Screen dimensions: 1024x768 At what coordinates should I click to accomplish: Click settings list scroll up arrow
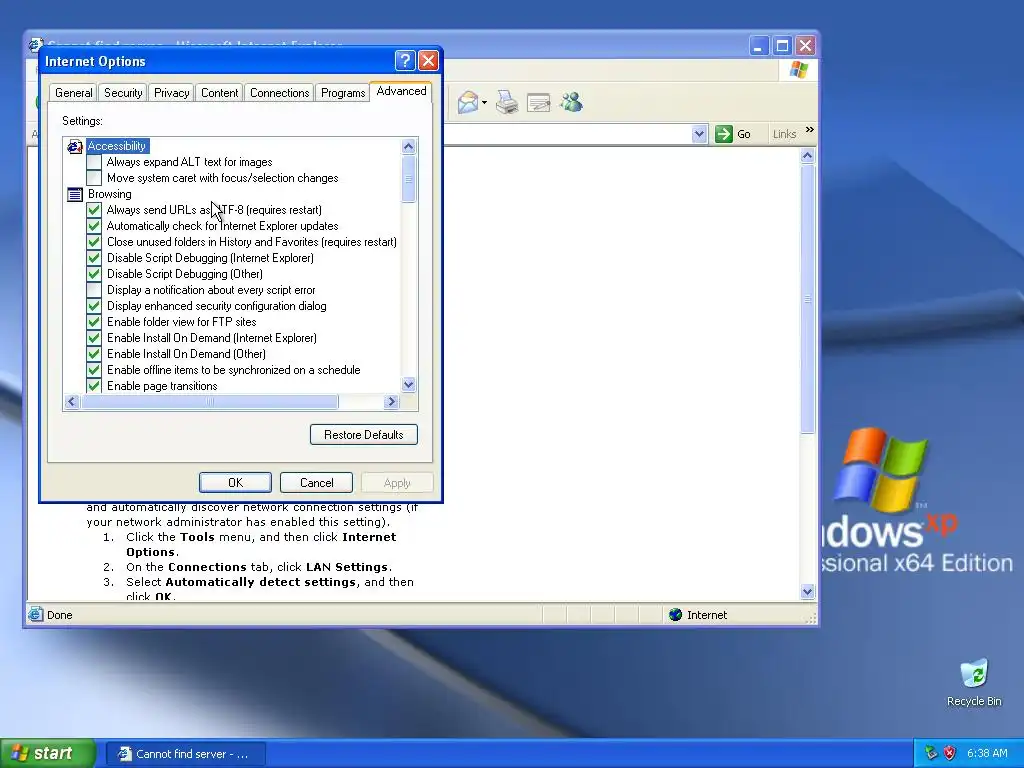click(x=409, y=146)
